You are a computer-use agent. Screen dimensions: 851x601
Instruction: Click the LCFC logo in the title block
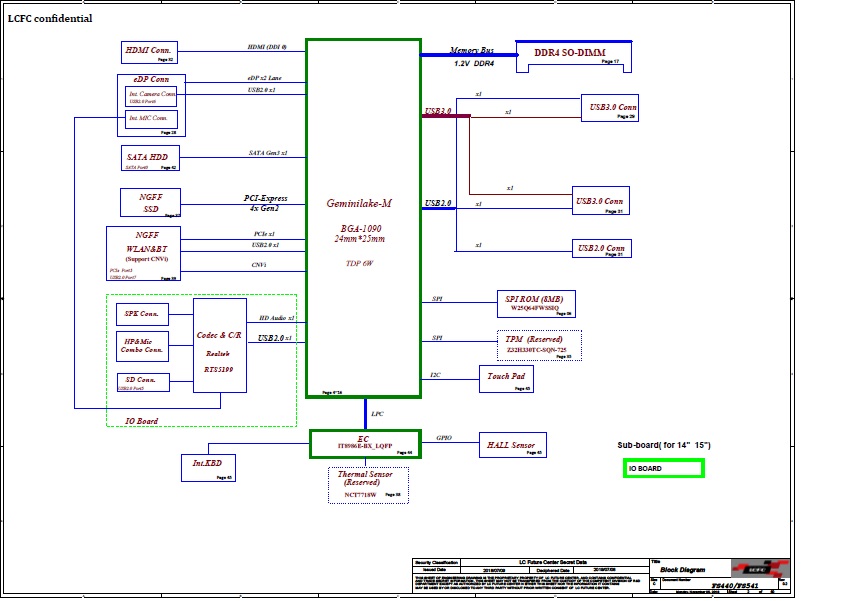click(759, 568)
